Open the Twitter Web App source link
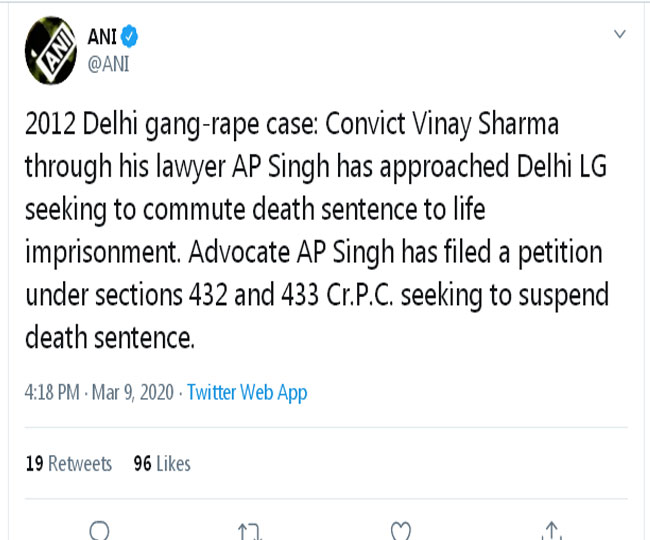 247,392
